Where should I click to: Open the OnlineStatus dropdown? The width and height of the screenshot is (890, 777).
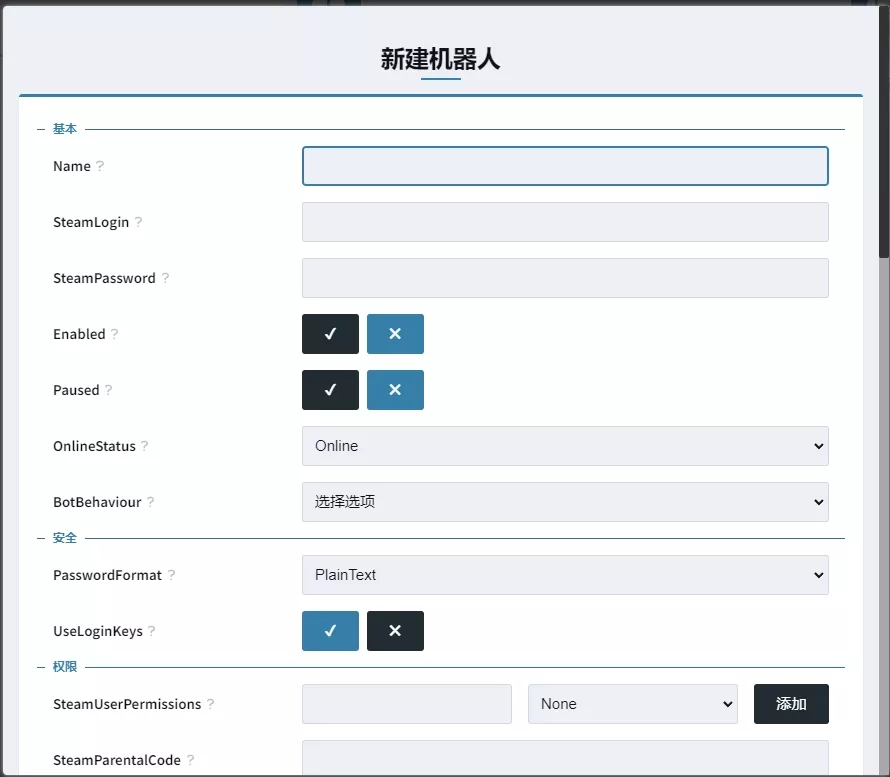coord(565,446)
